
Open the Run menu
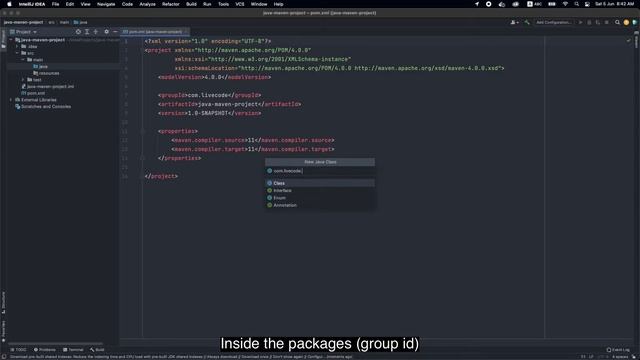point(207,4)
